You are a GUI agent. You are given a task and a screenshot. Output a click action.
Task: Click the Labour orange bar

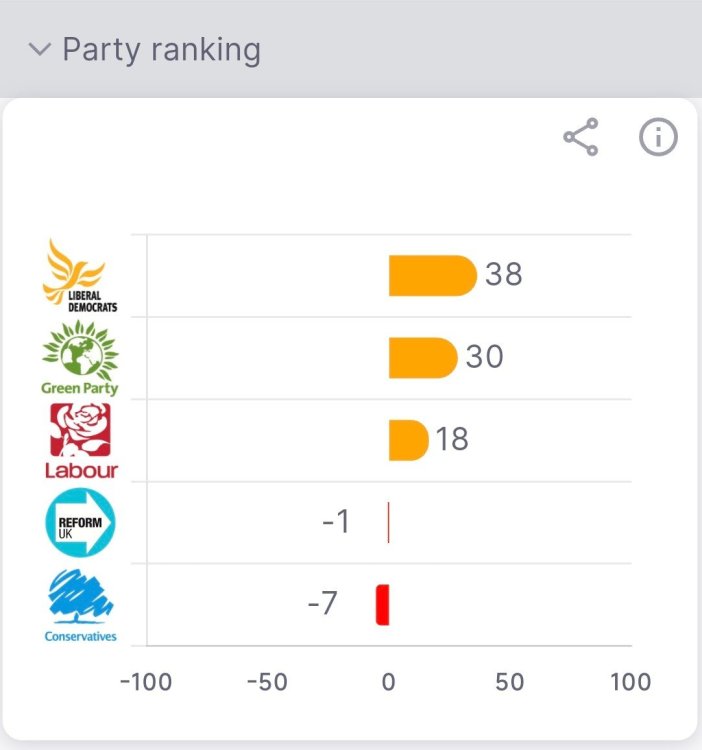[408, 440]
